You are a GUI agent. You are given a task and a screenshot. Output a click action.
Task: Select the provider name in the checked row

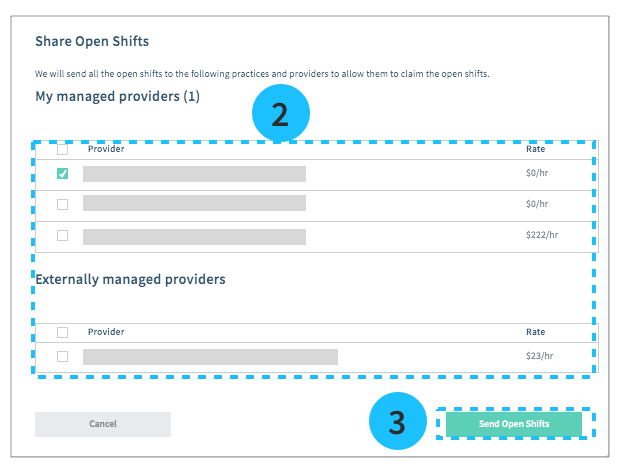tap(194, 174)
